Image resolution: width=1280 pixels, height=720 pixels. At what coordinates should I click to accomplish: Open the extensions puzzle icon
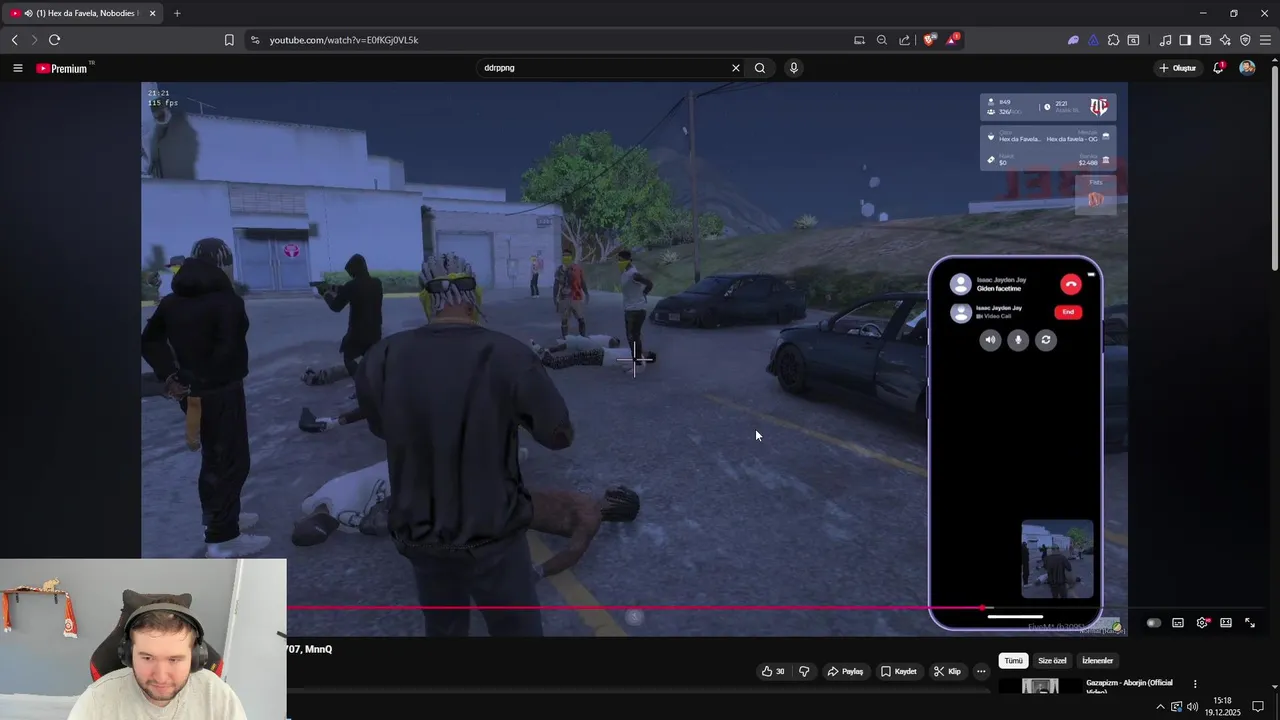[1113, 40]
